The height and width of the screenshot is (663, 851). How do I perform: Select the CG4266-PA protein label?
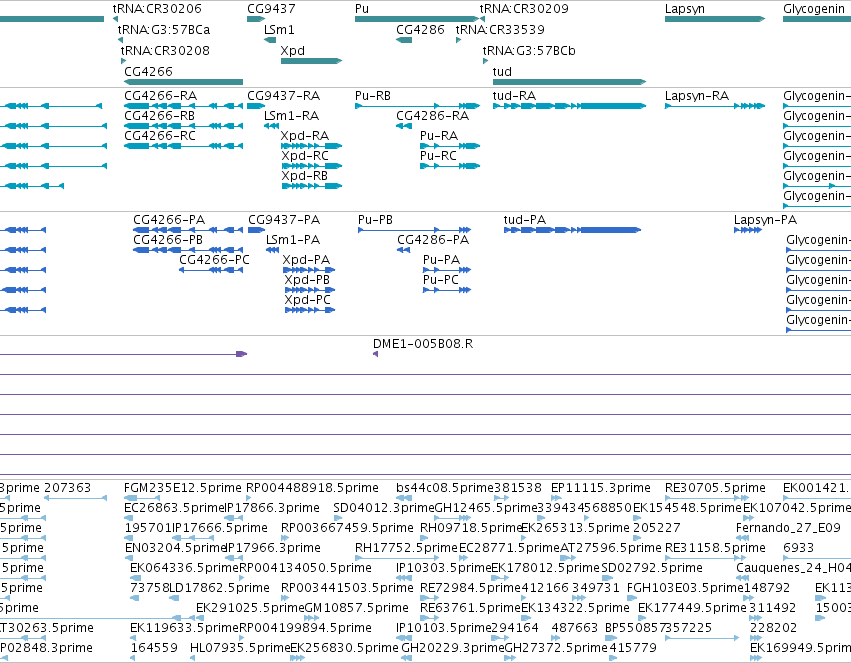click(x=169, y=220)
